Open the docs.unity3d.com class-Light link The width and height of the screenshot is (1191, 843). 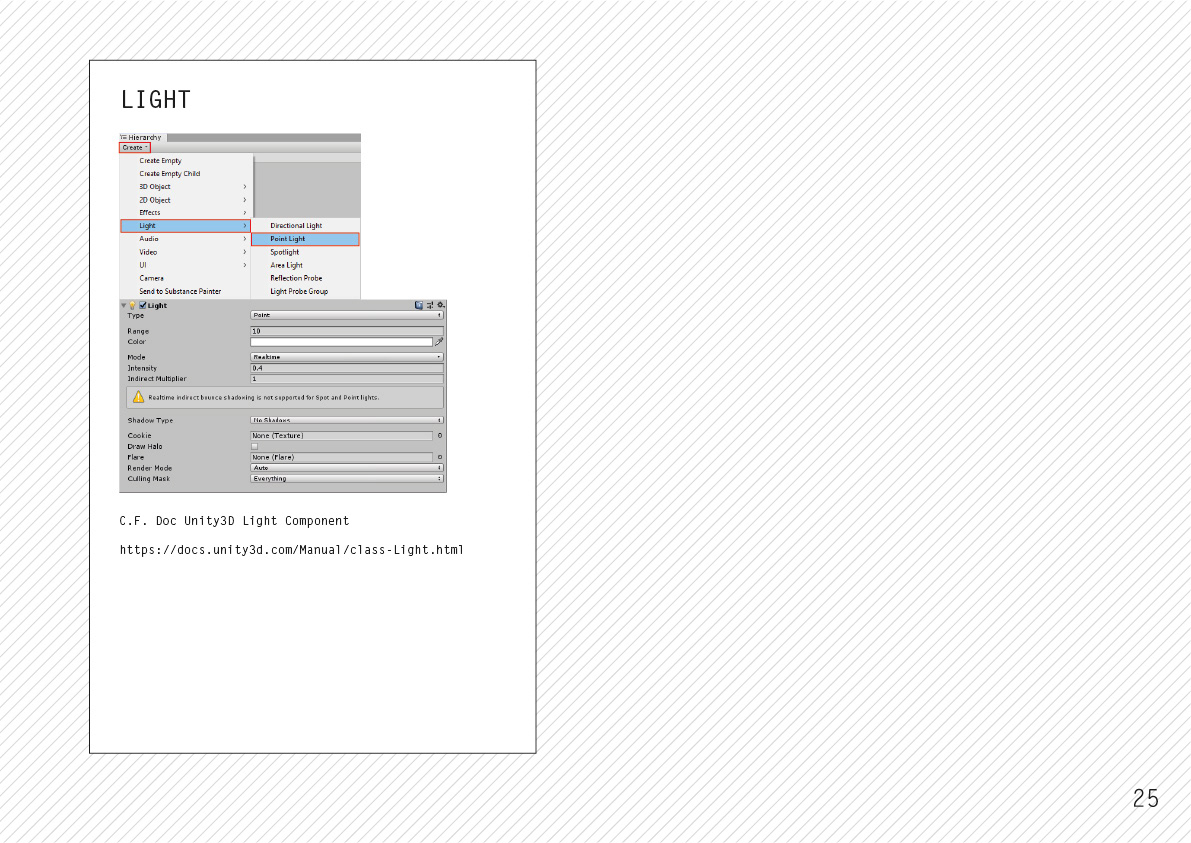coord(292,550)
